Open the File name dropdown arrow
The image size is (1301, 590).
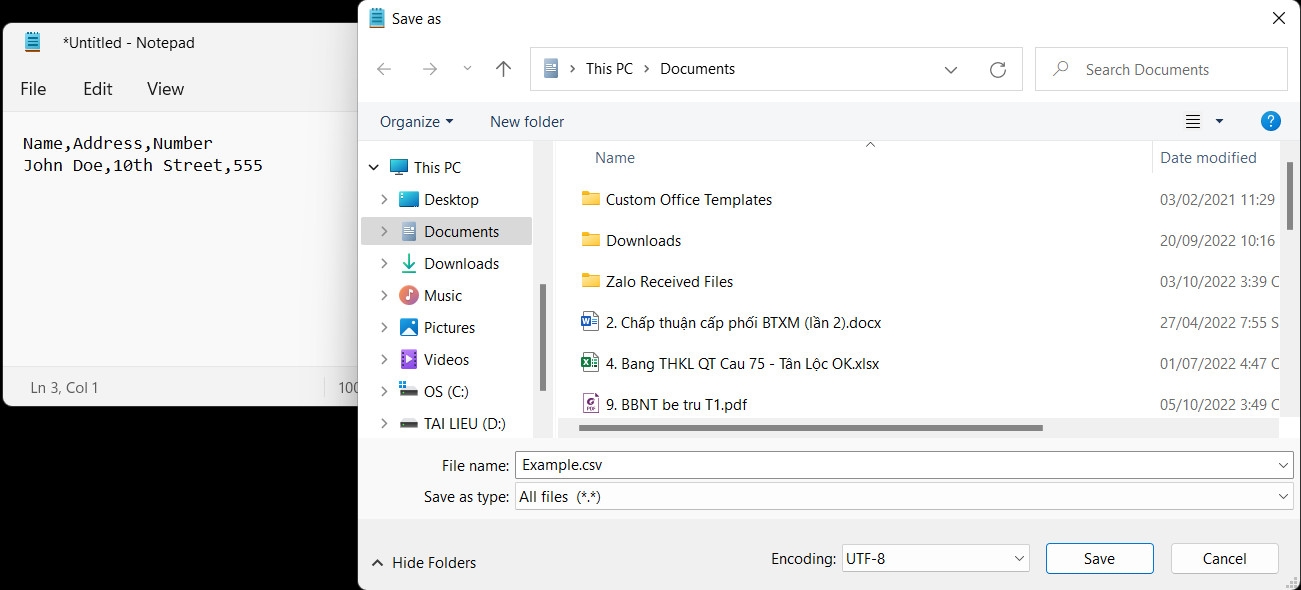[1284, 465]
